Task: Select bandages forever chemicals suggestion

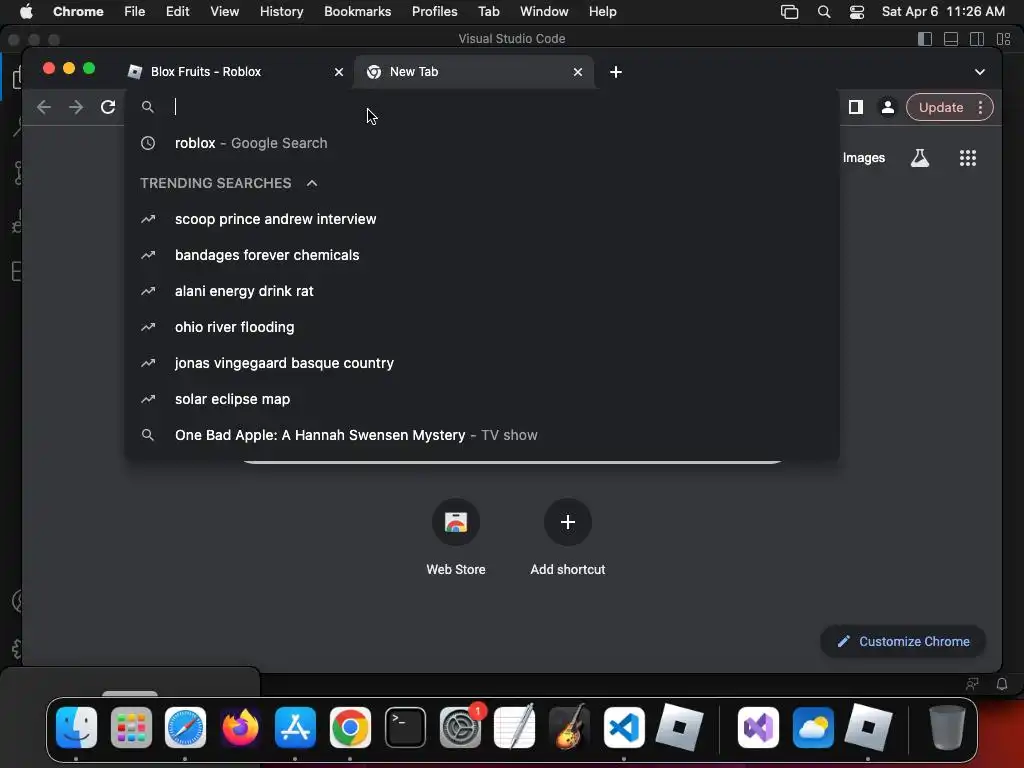Action: pyautogui.click(x=482, y=255)
